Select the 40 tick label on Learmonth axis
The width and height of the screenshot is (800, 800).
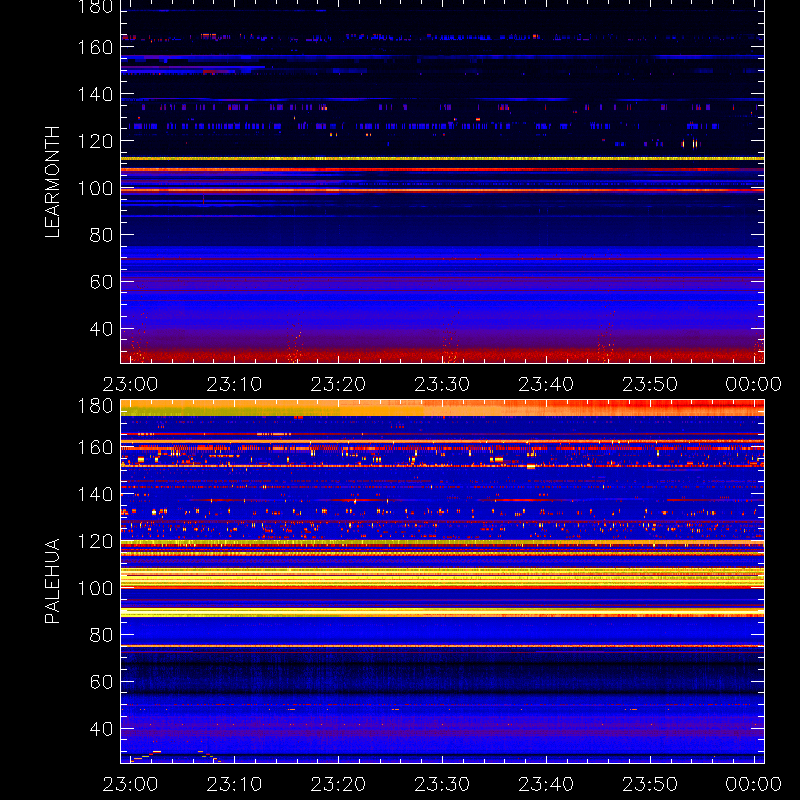(101, 329)
